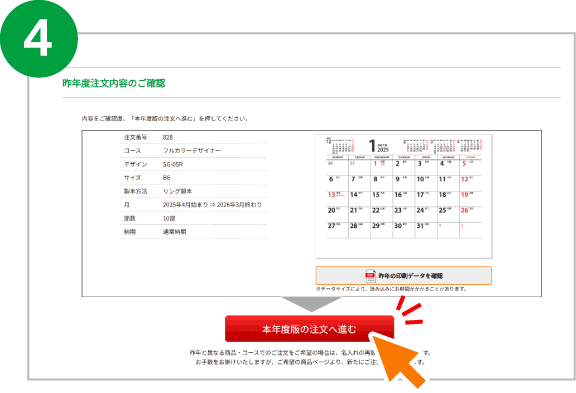Select the quantity value 10部
This screenshot has height=393, width=576.
[169, 219]
